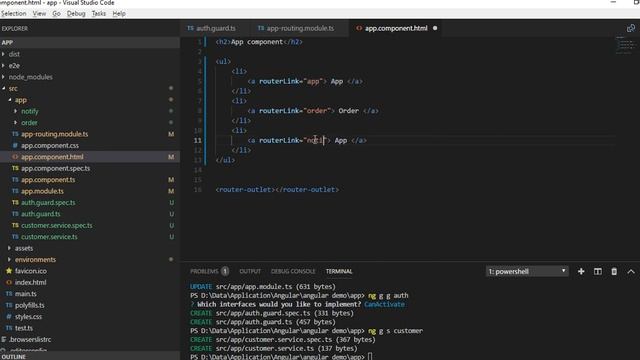Open customer.service.spec.ts file
The width and height of the screenshot is (640, 360).
pos(56,225)
